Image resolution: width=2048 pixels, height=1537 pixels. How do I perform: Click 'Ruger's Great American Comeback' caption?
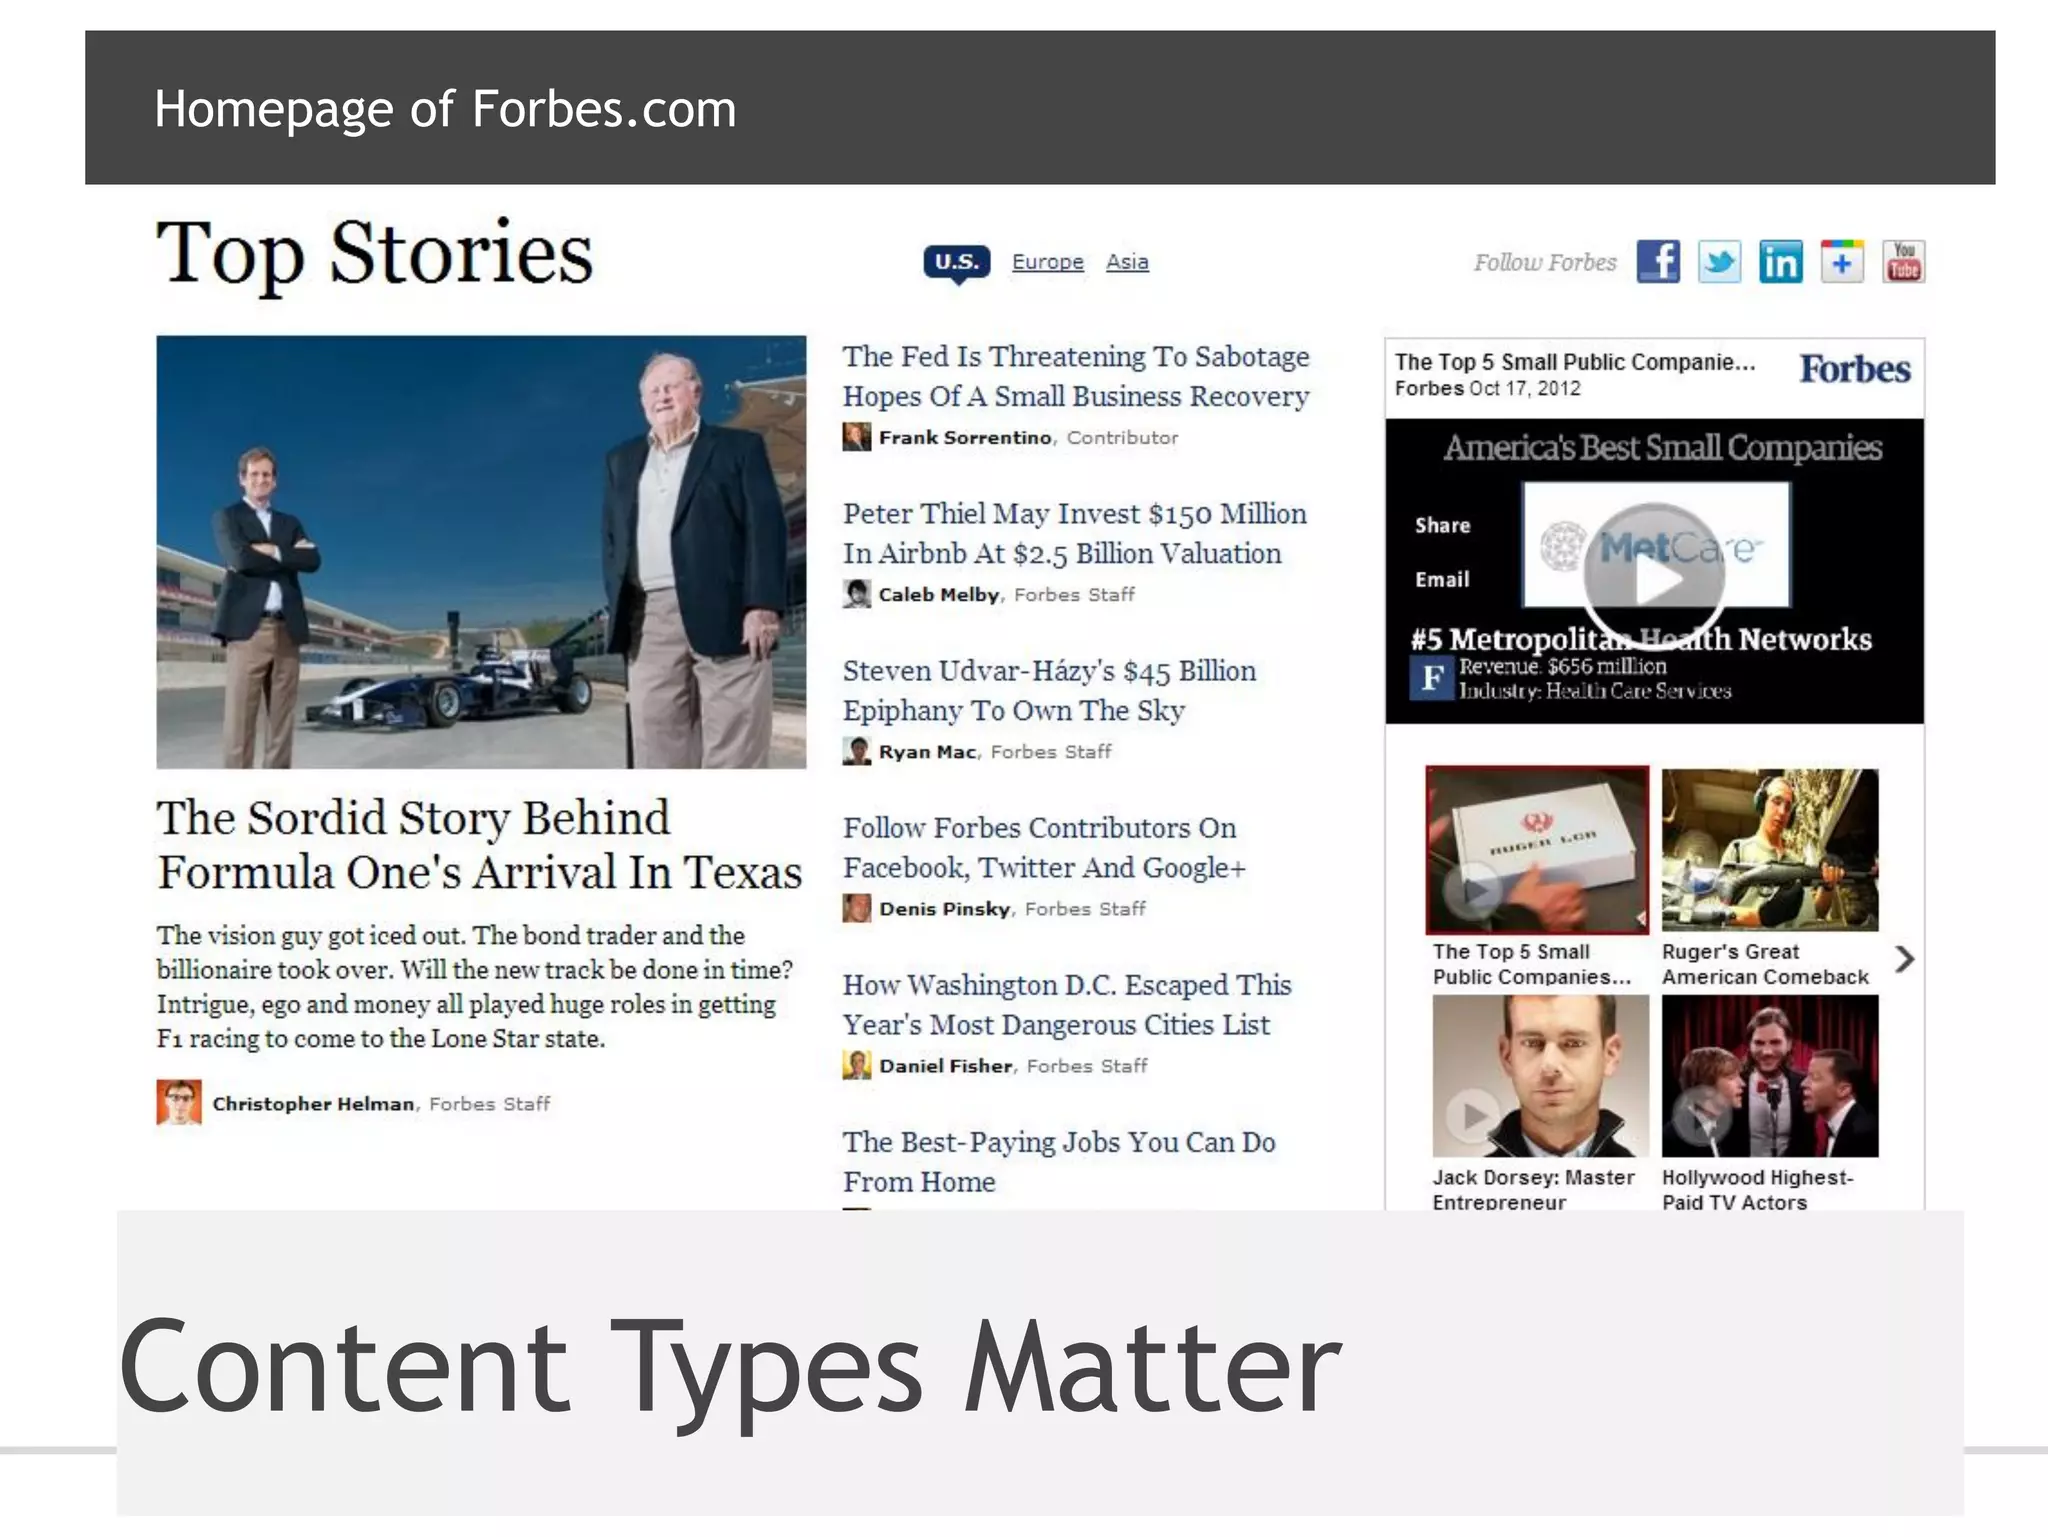[x=1765, y=964]
